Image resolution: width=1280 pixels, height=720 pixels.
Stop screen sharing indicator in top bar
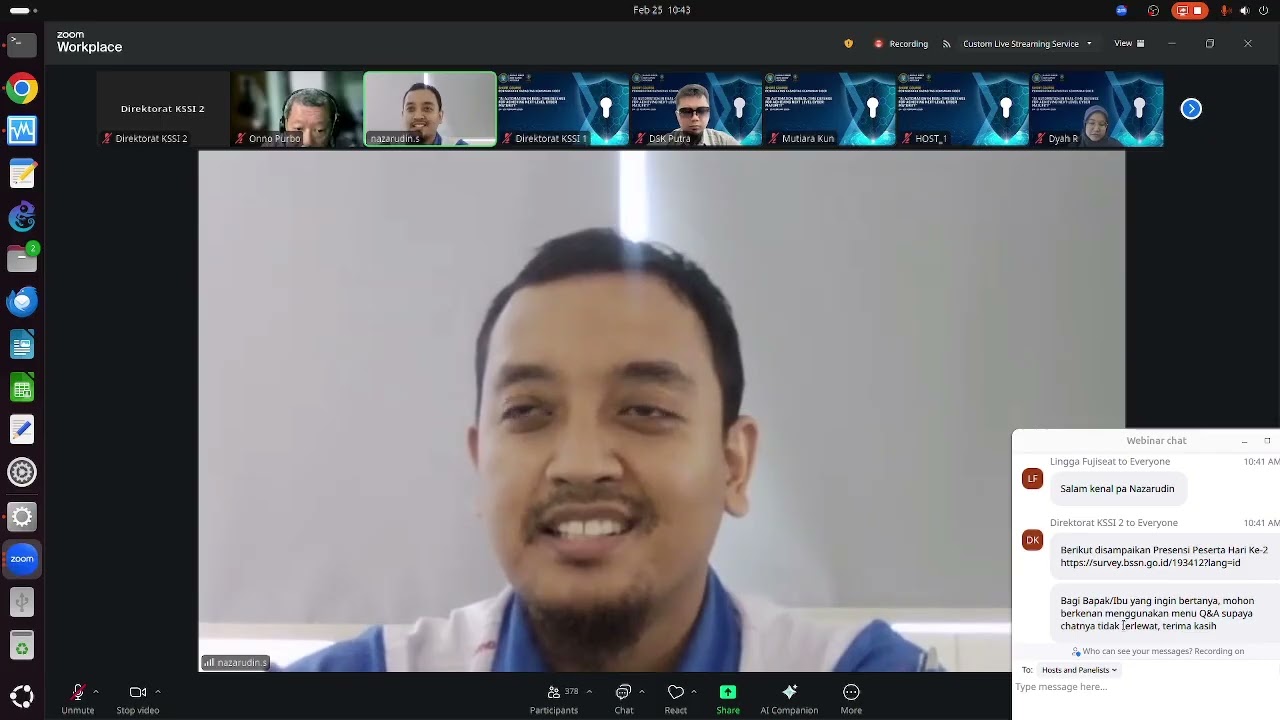pyautogui.click(x=1190, y=10)
